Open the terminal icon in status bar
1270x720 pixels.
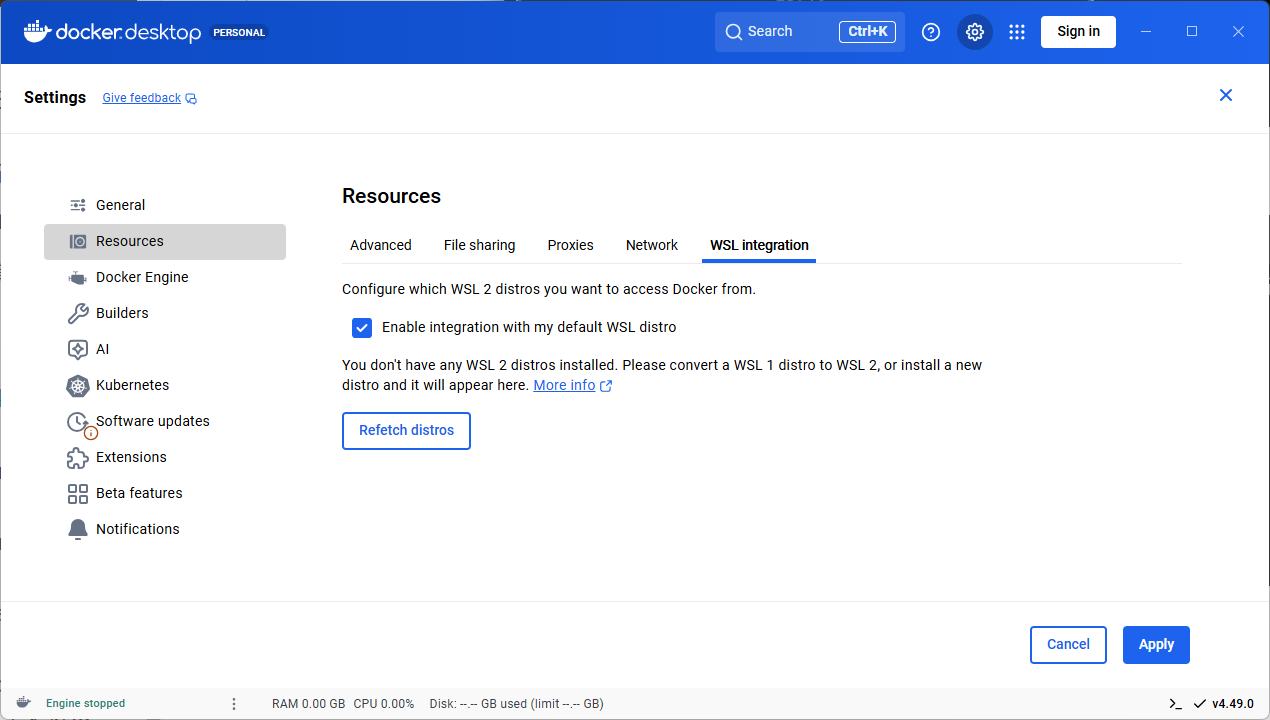click(1176, 703)
